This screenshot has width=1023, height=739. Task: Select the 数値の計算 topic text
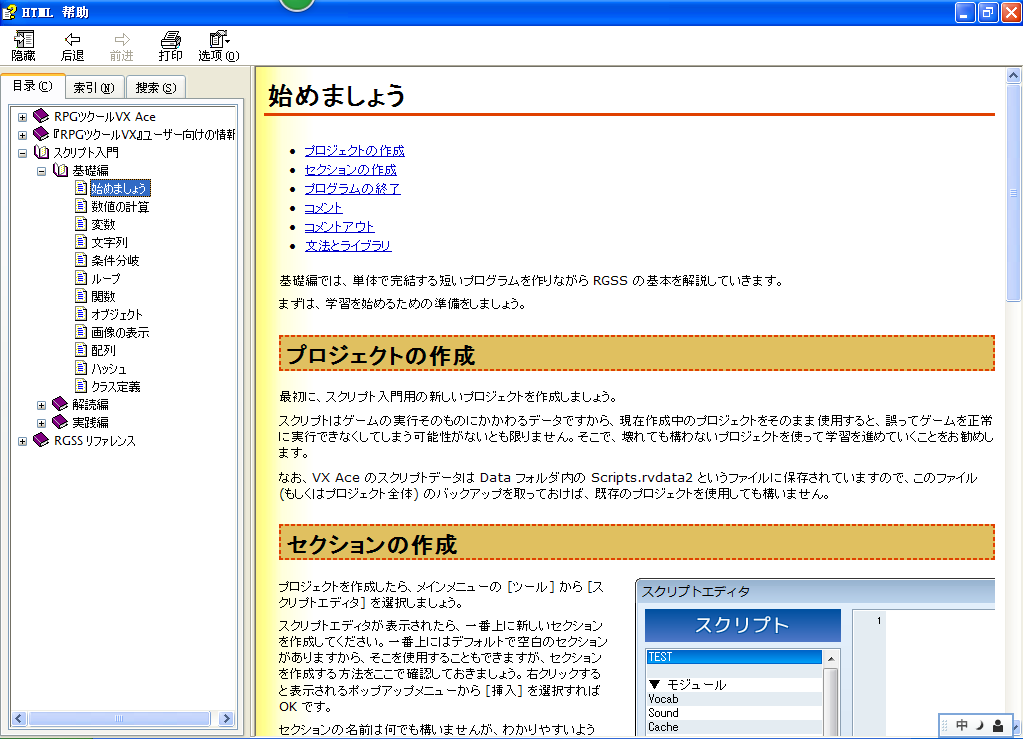[120, 207]
